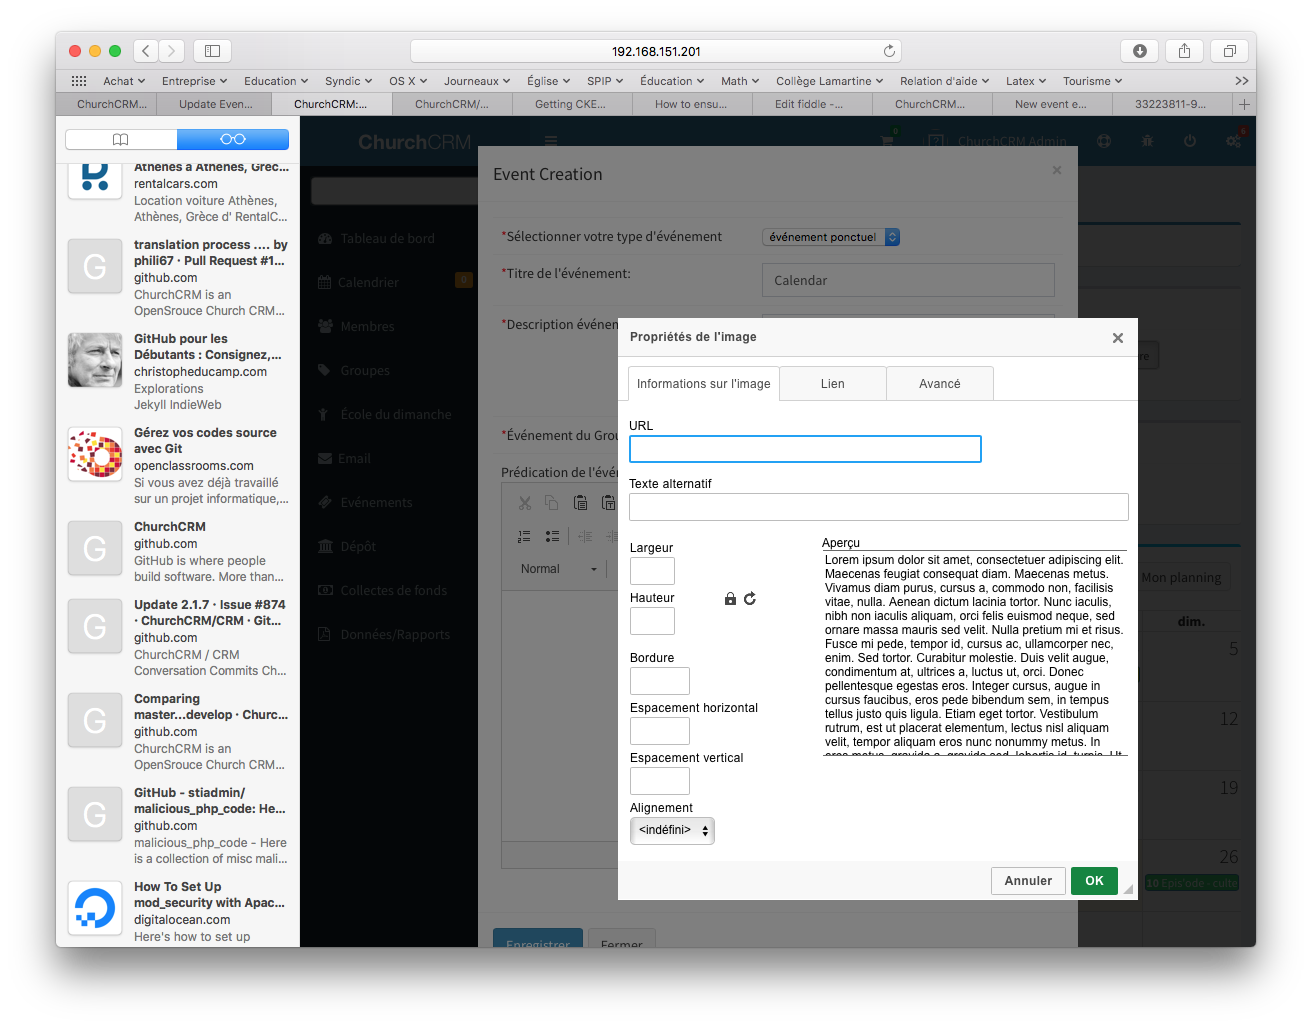Click the ChurchCRM support lifebuoy icon
1312x1027 pixels.
pyautogui.click(x=1104, y=141)
